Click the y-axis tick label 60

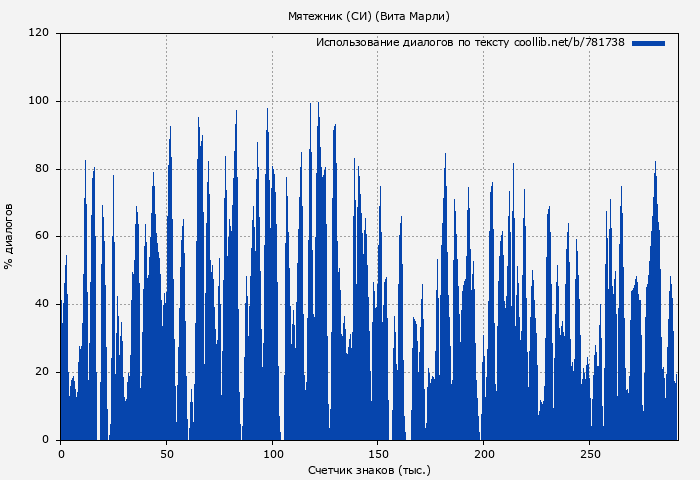42,237
